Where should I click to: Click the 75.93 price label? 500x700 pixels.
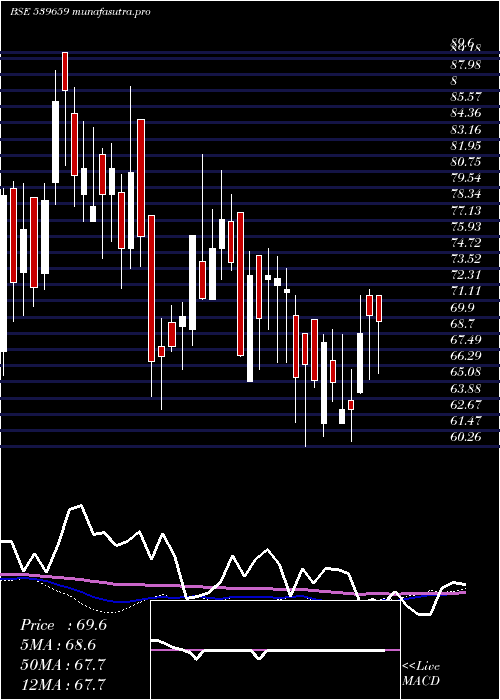(466, 226)
